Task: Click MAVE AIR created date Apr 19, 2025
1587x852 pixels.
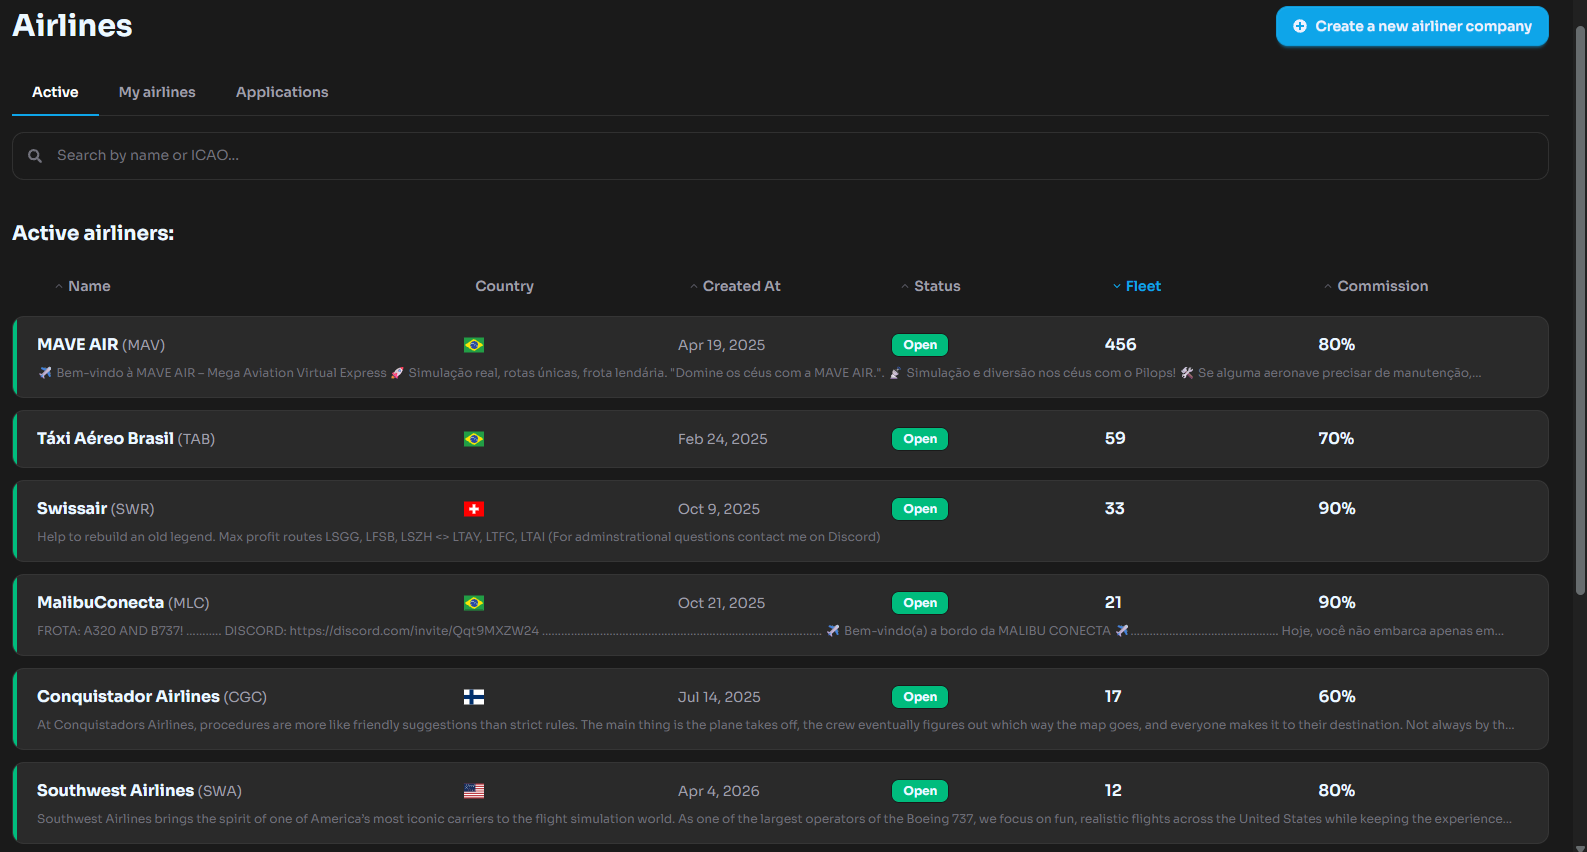Action: [721, 345]
